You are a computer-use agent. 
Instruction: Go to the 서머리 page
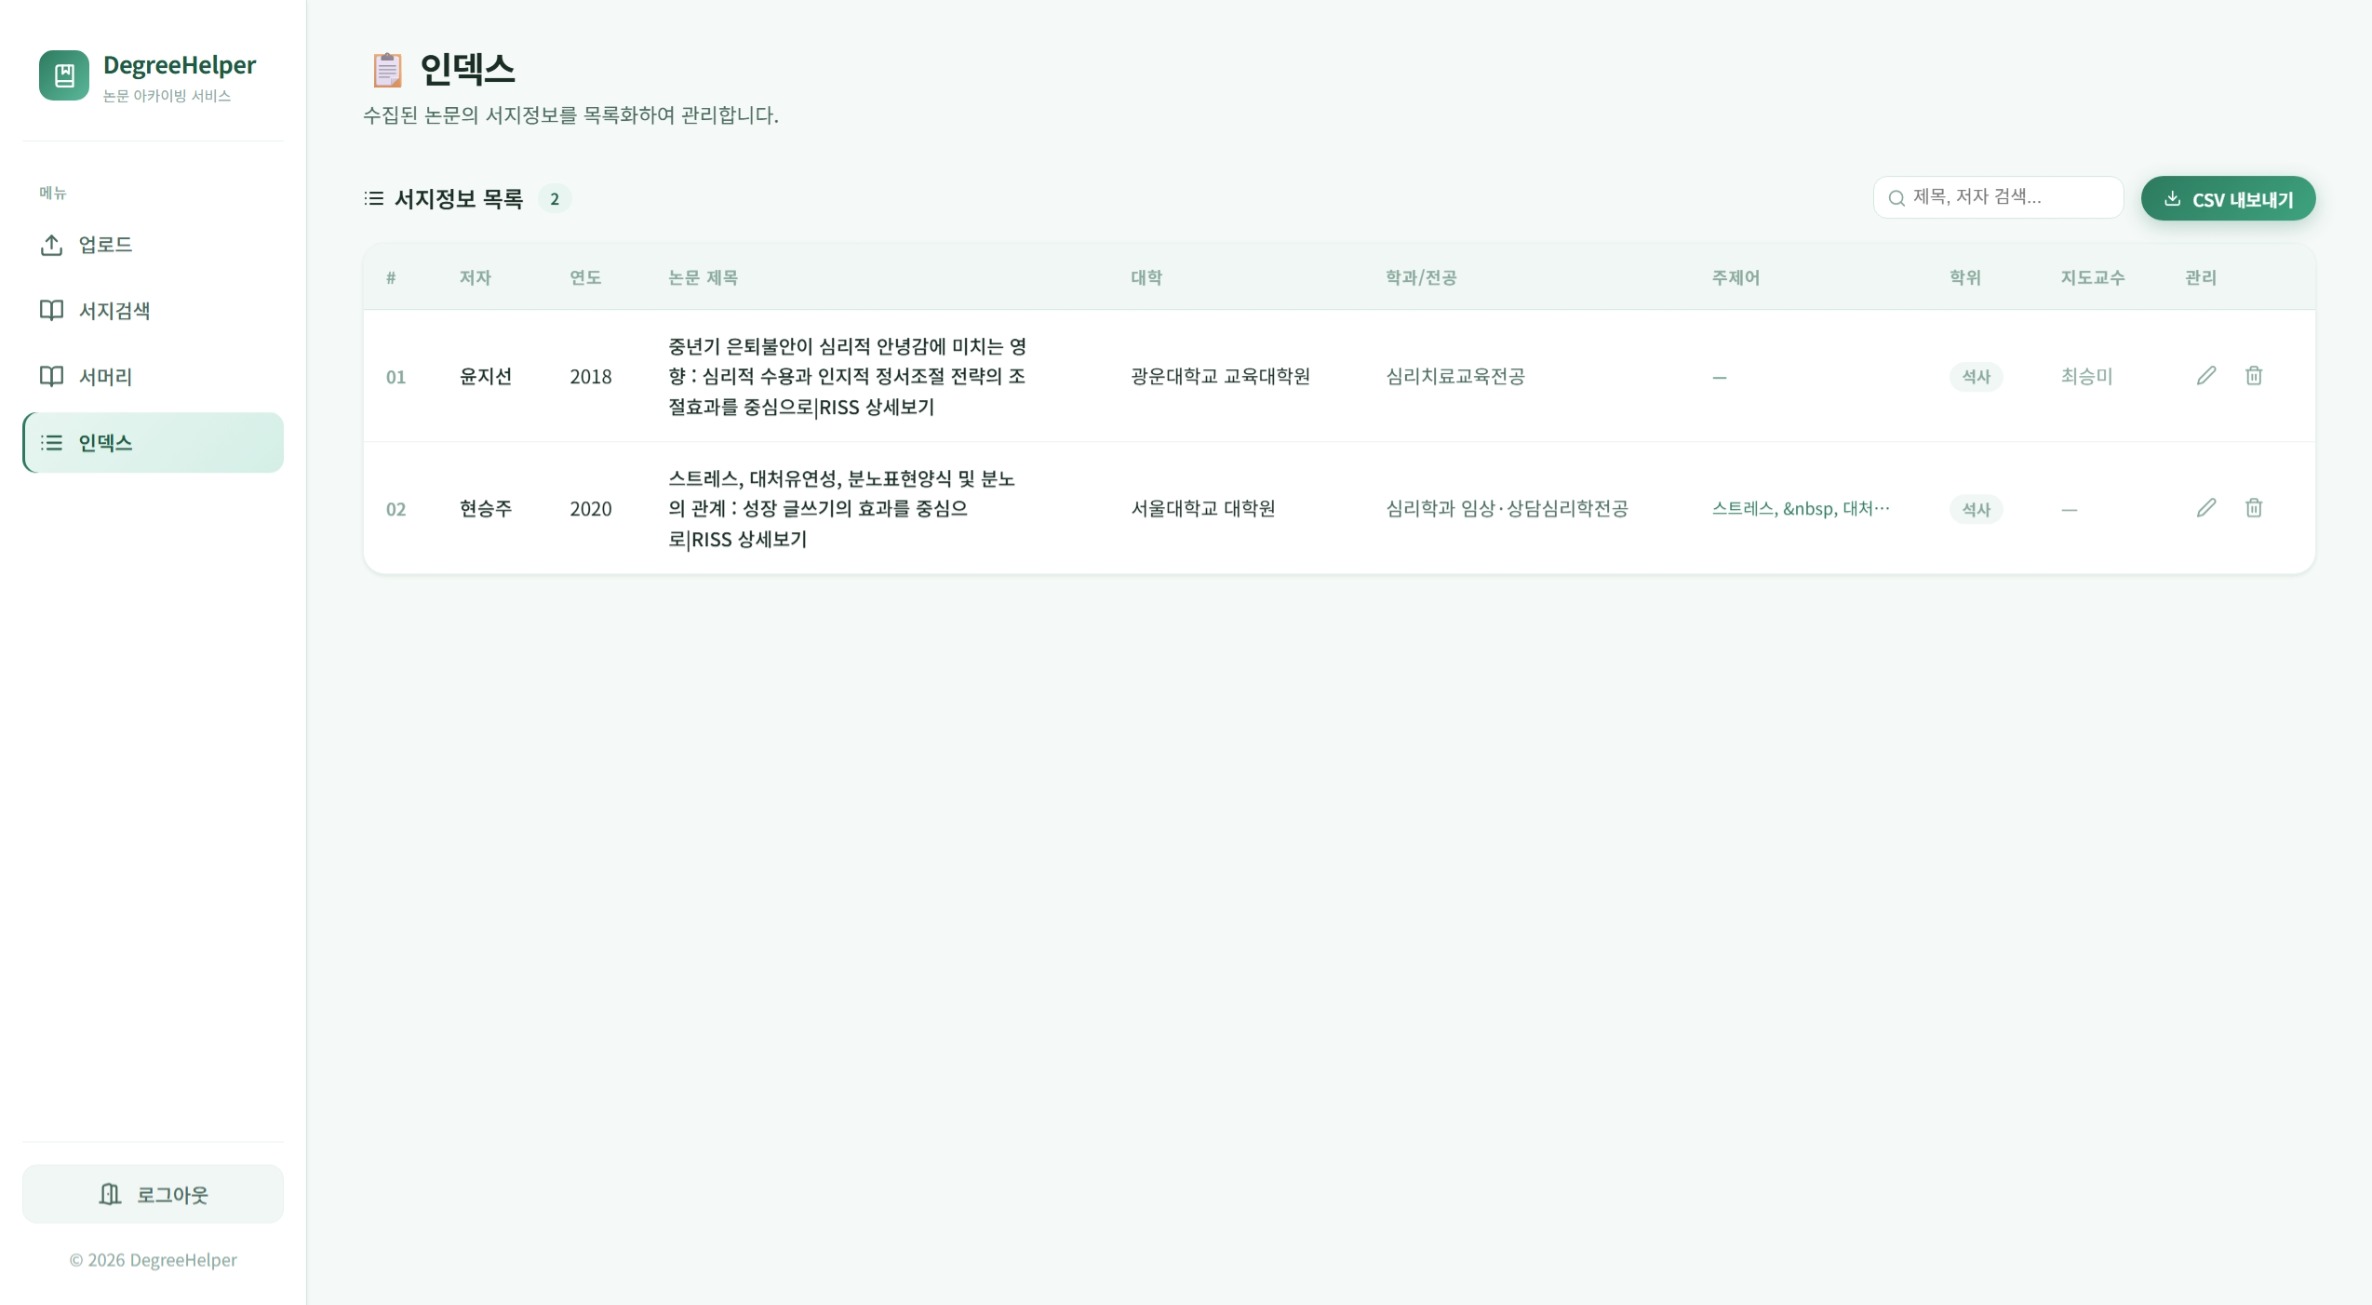105,377
